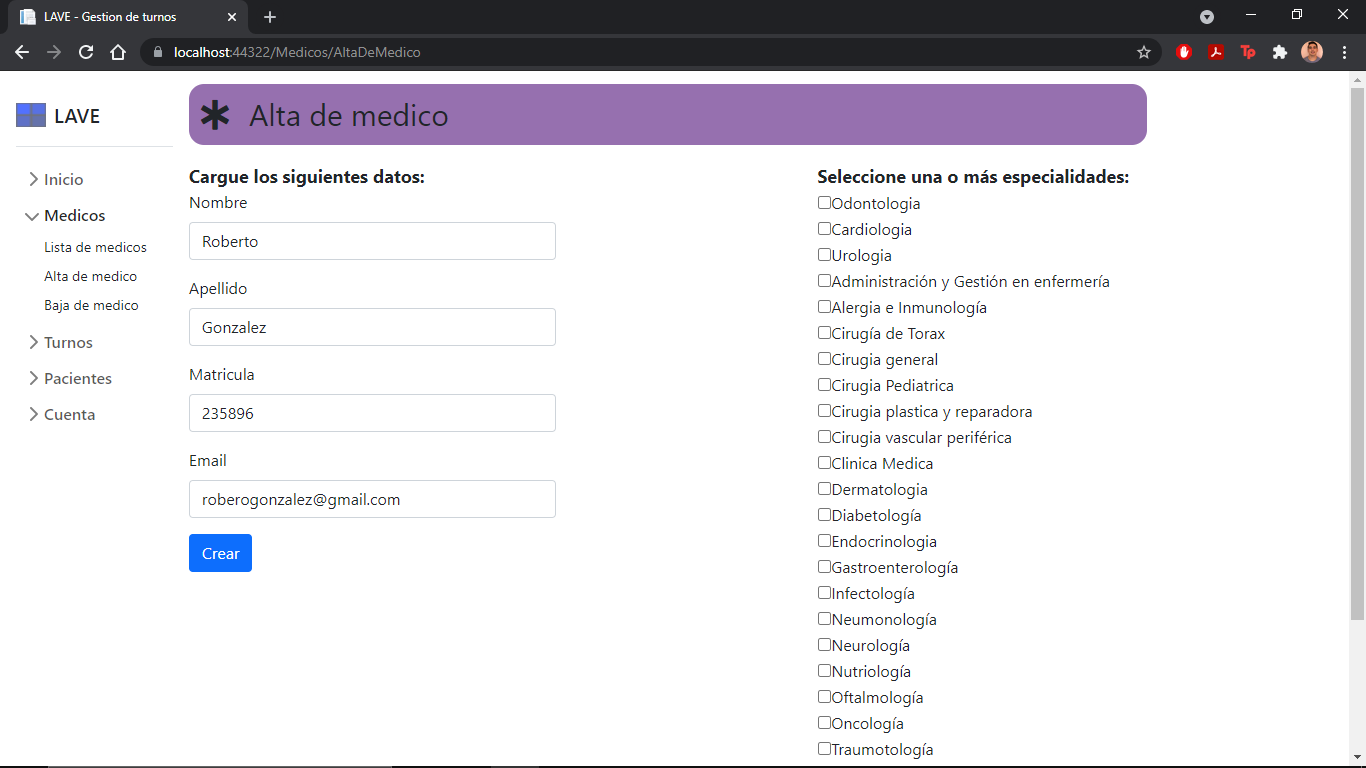Open Baja de medico menu entry
Viewport: 1366px width, 768px height.
coord(91,305)
